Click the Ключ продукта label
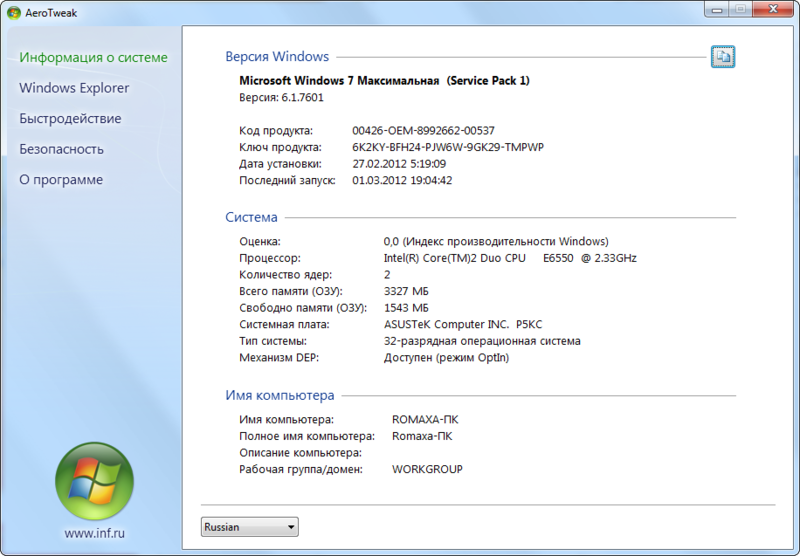800x556 pixels. (281, 147)
